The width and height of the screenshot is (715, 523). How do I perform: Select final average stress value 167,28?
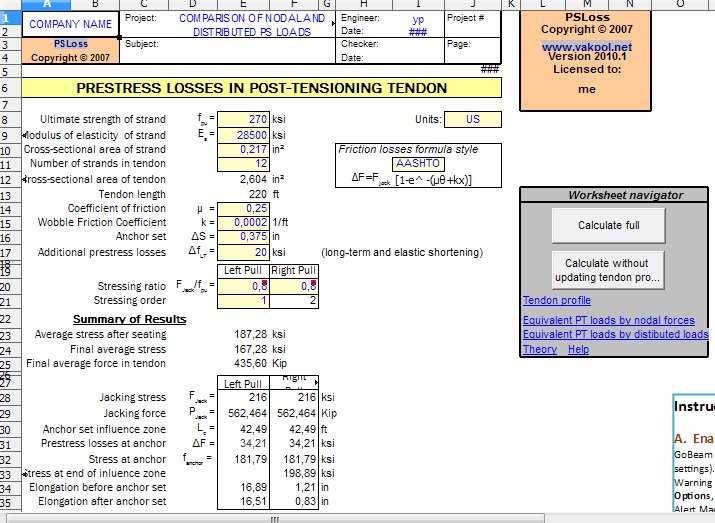pos(250,349)
